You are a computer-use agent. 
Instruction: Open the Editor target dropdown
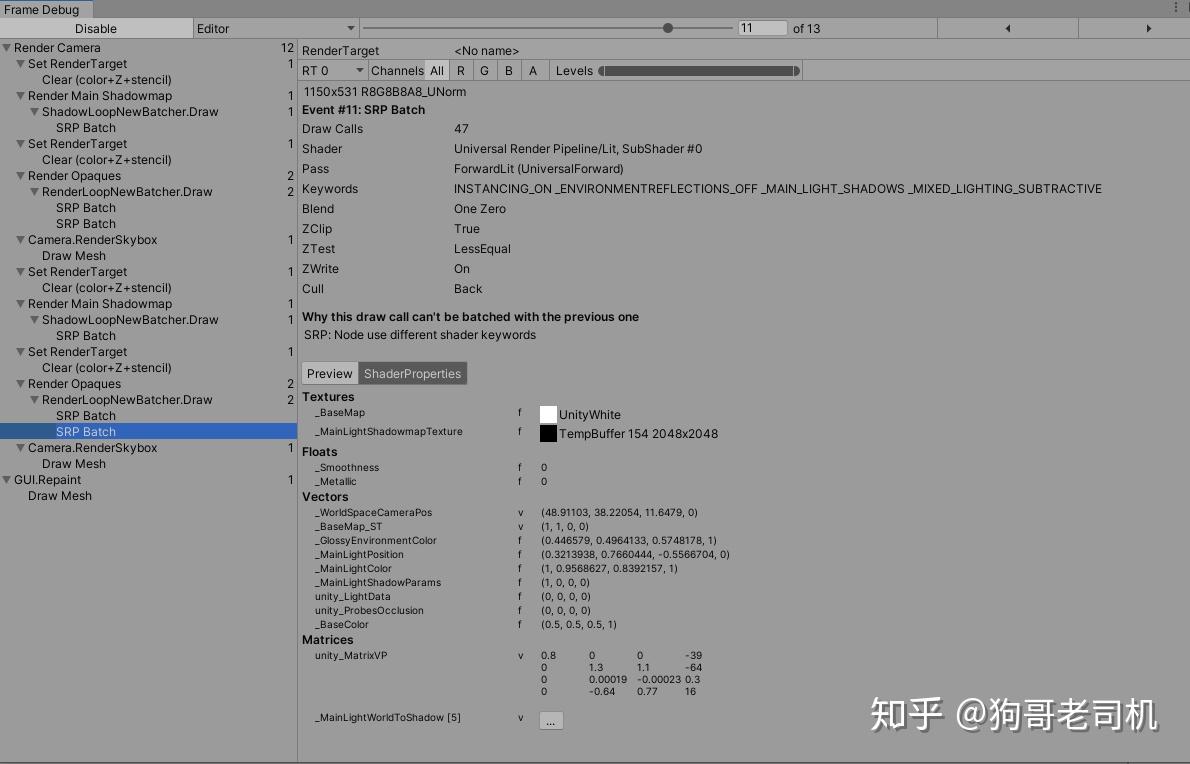275,28
